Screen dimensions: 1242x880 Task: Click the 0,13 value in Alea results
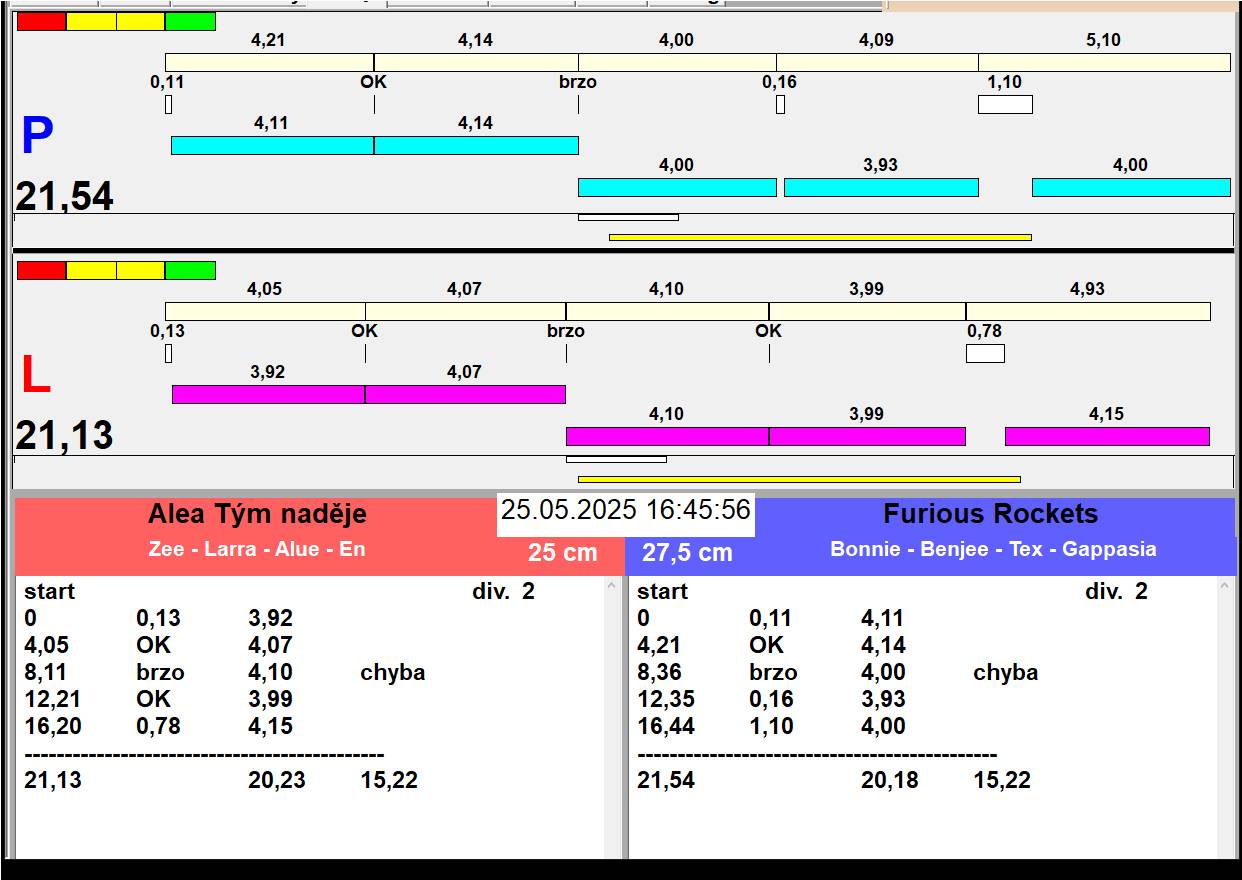pos(158,618)
